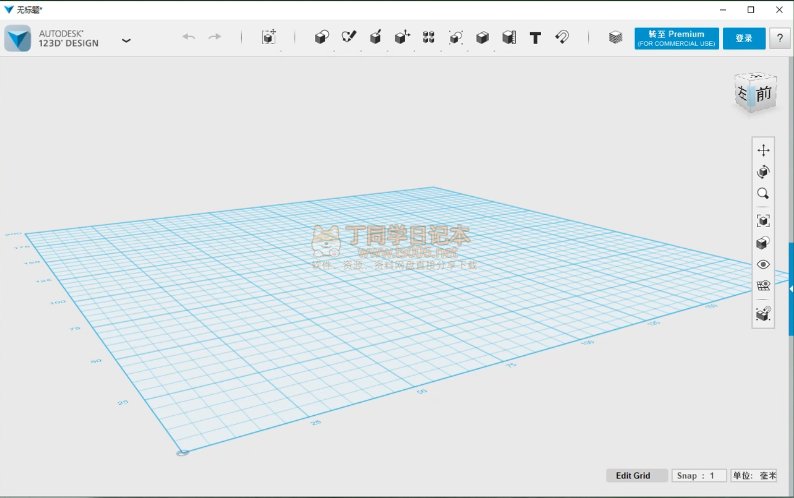The width and height of the screenshot is (794, 498).
Task: Open the 单位 units selector
Action: [x=757, y=476]
